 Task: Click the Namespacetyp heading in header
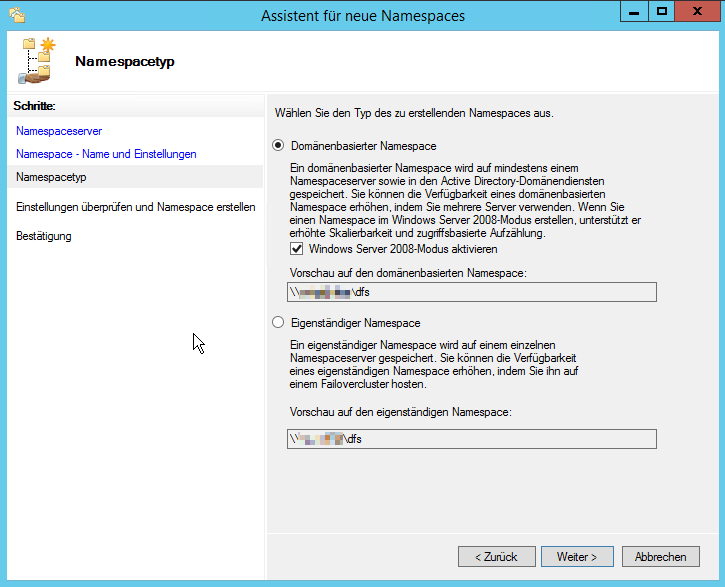click(125, 62)
